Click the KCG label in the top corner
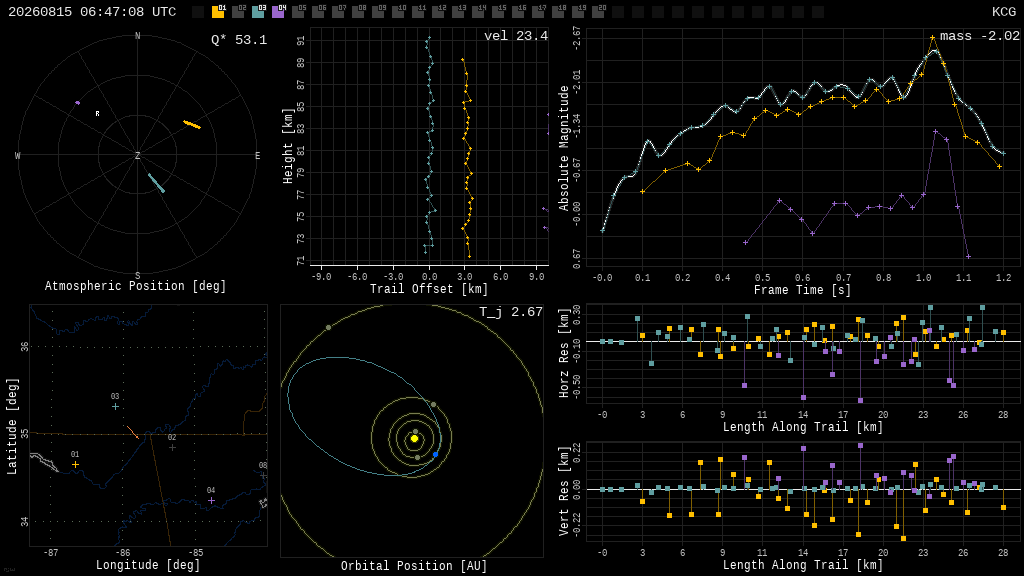 [x=1004, y=12]
